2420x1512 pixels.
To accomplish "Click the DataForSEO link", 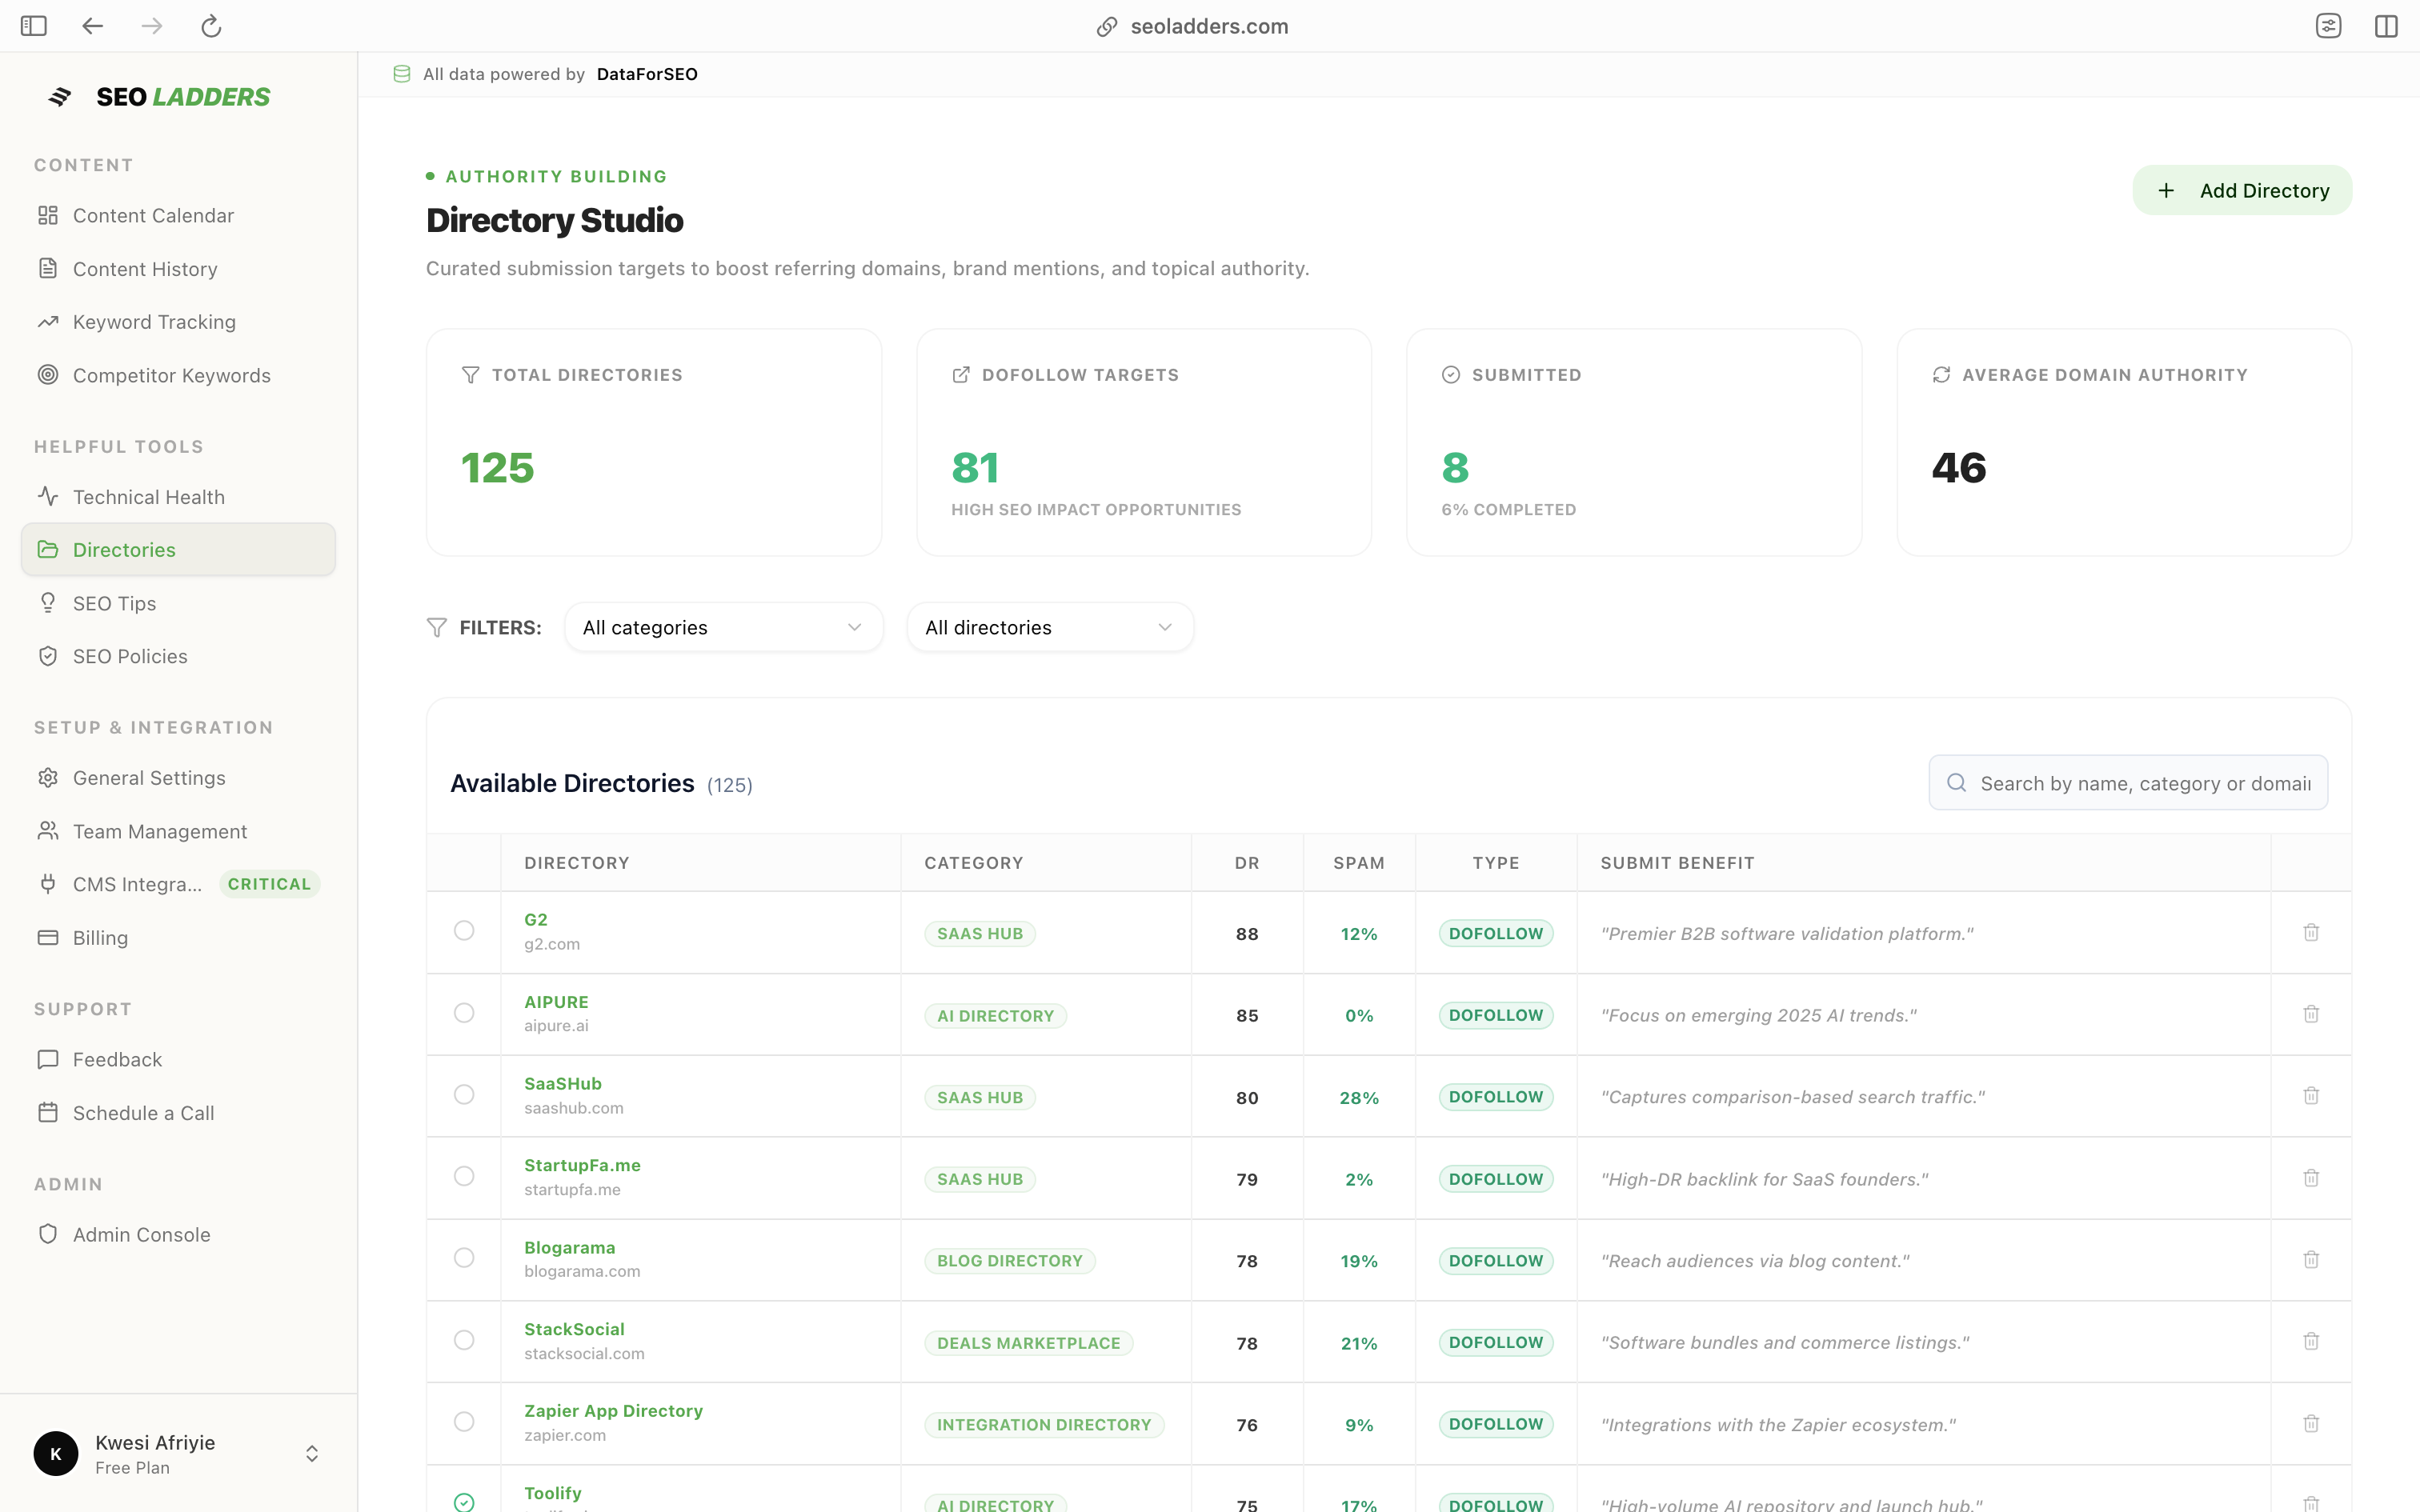I will (x=647, y=74).
